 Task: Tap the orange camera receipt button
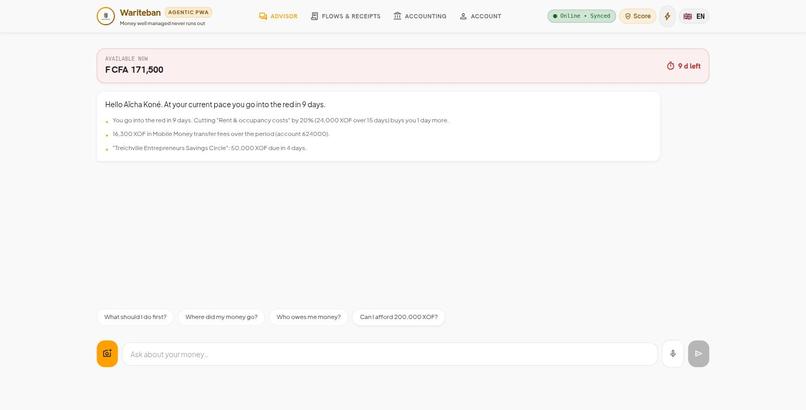pyautogui.click(x=107, y=353)
